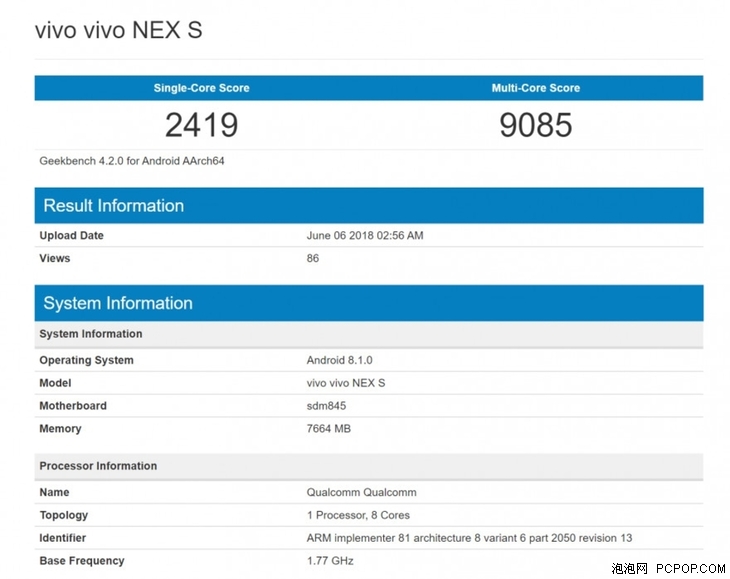
Task: Select the motherboard value sdm845
Action: [x=326, y=406]
